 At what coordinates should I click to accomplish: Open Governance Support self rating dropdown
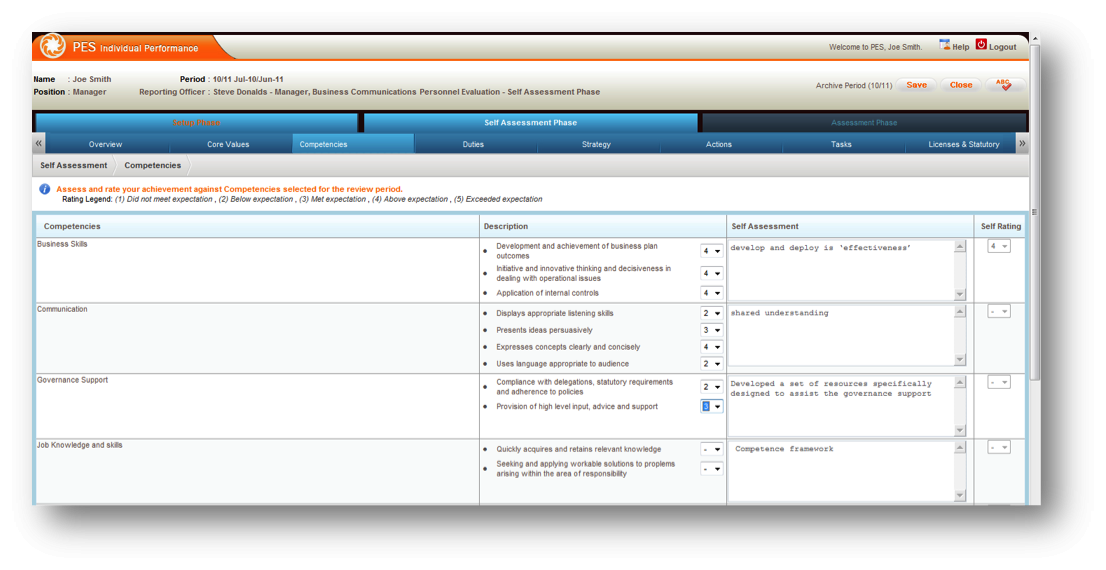click(x=999, y=382)
